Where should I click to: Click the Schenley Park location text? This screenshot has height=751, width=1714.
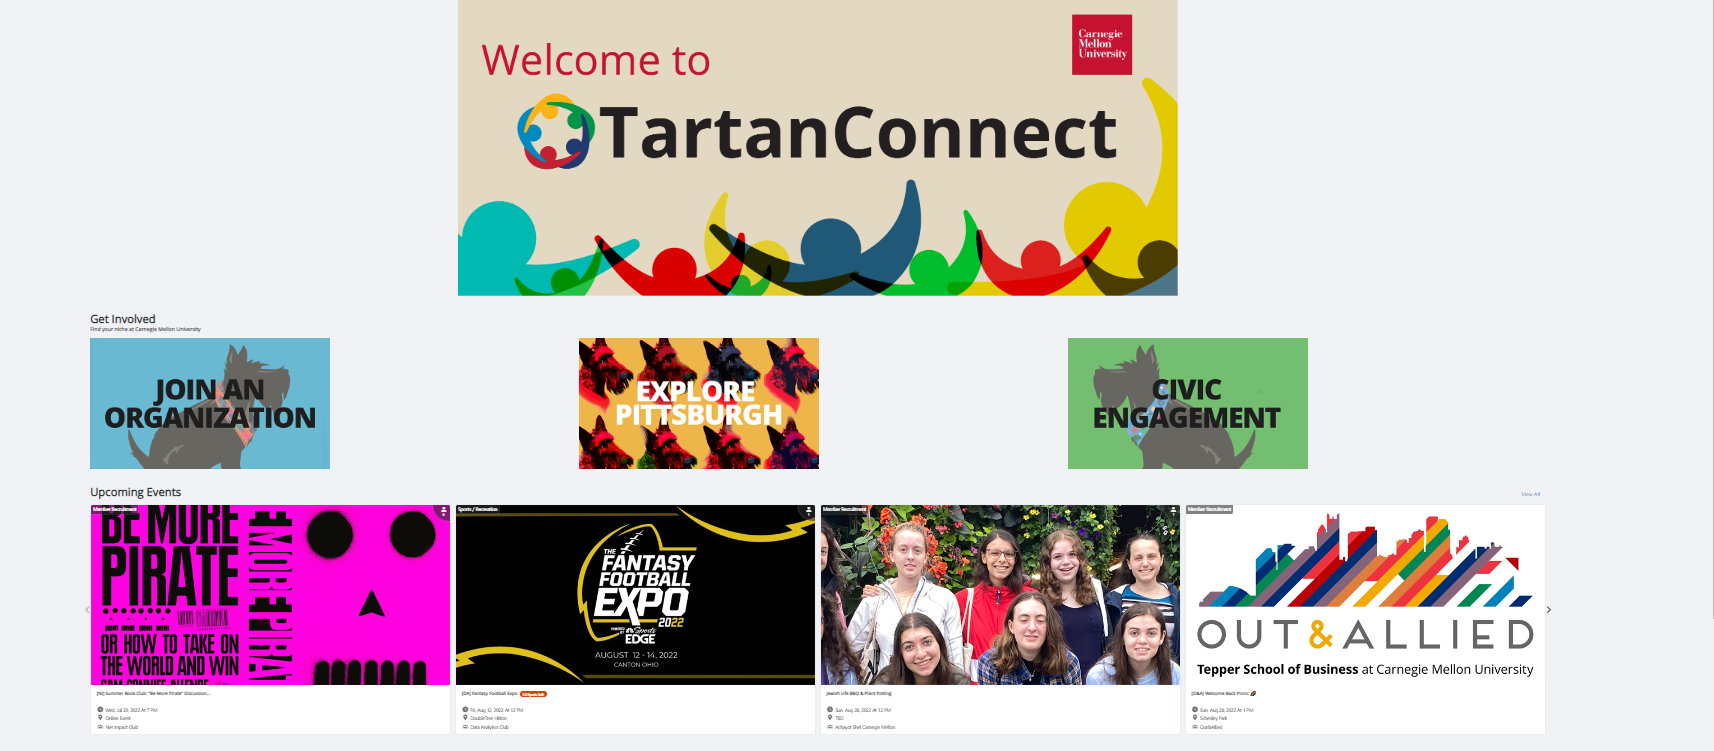pos(1213,718)
